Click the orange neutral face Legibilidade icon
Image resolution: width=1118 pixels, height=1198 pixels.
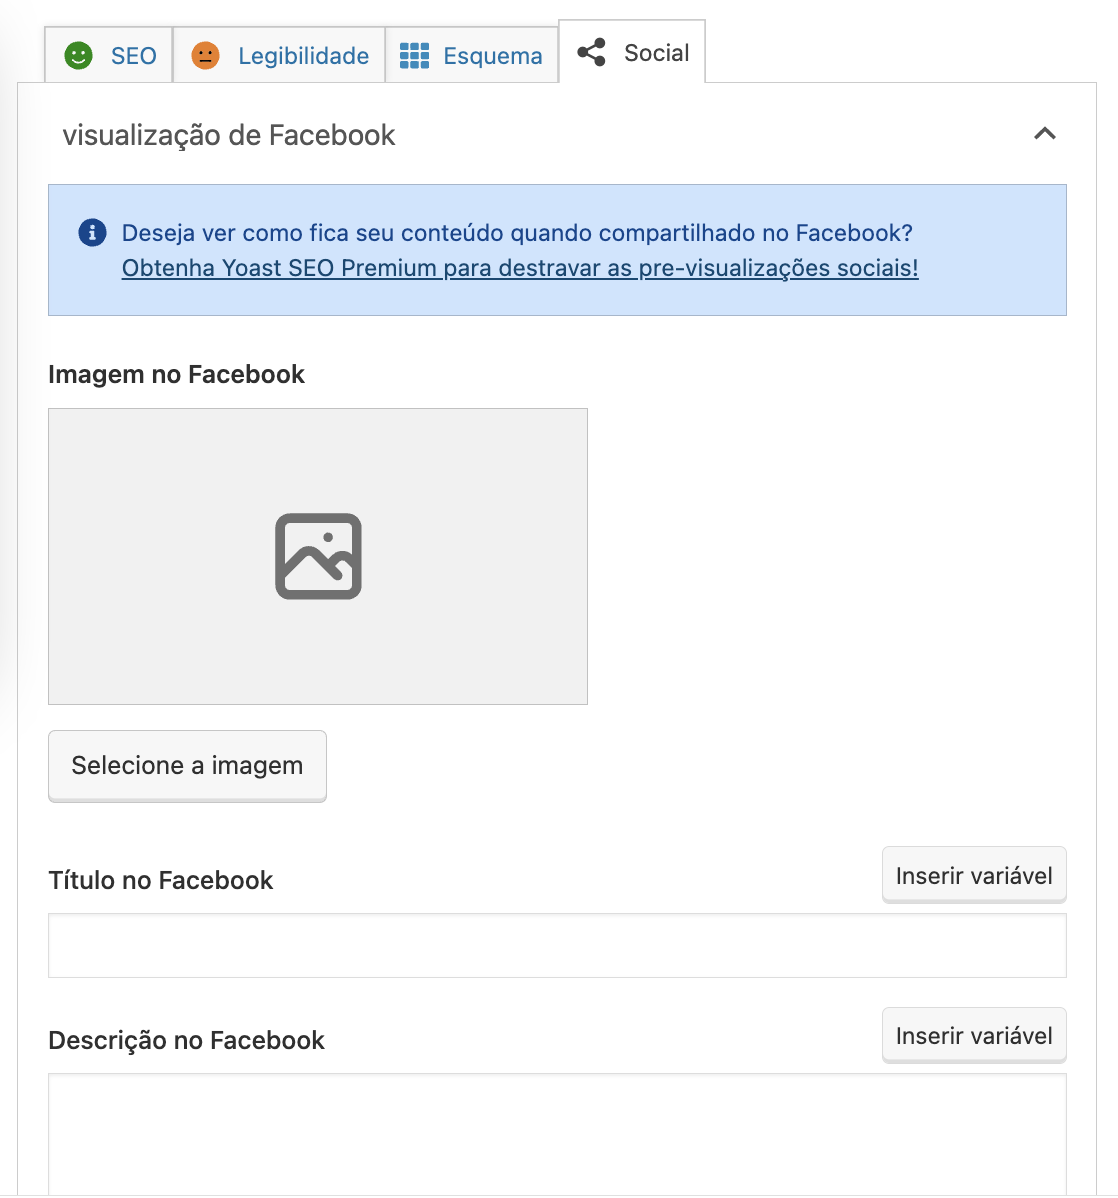pos(205,56)
